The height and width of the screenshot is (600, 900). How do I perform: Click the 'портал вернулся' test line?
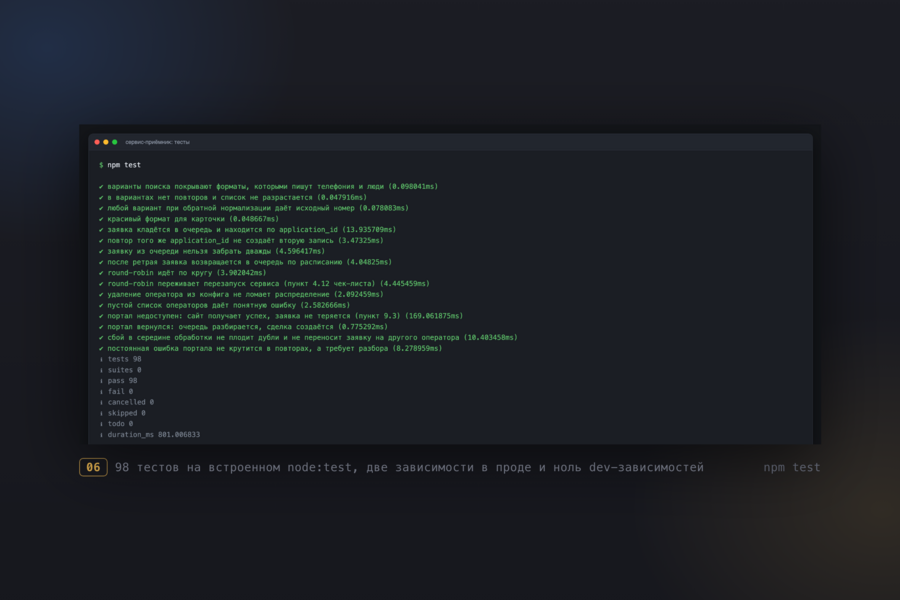coord(243,327)
